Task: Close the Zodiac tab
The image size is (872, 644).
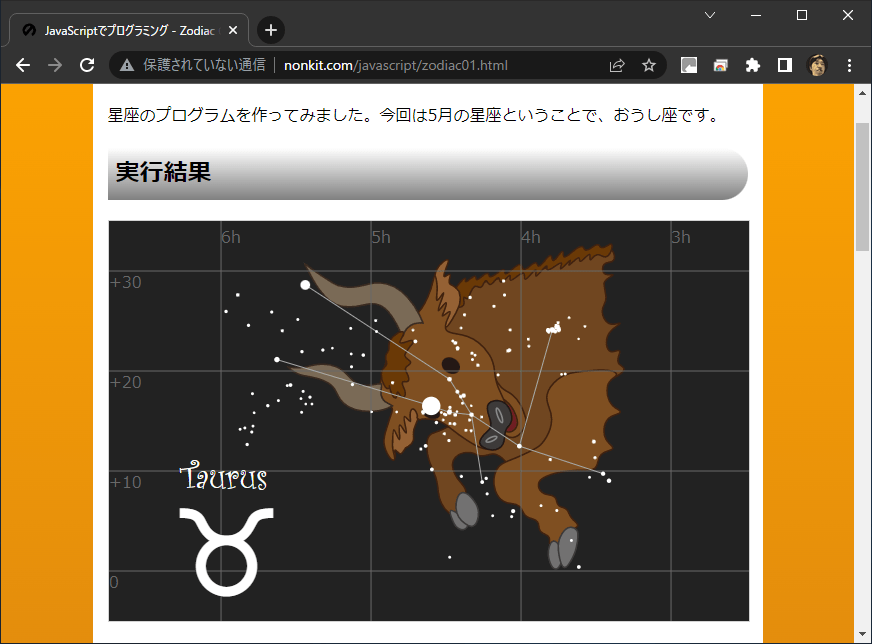Action: point(233,30)
